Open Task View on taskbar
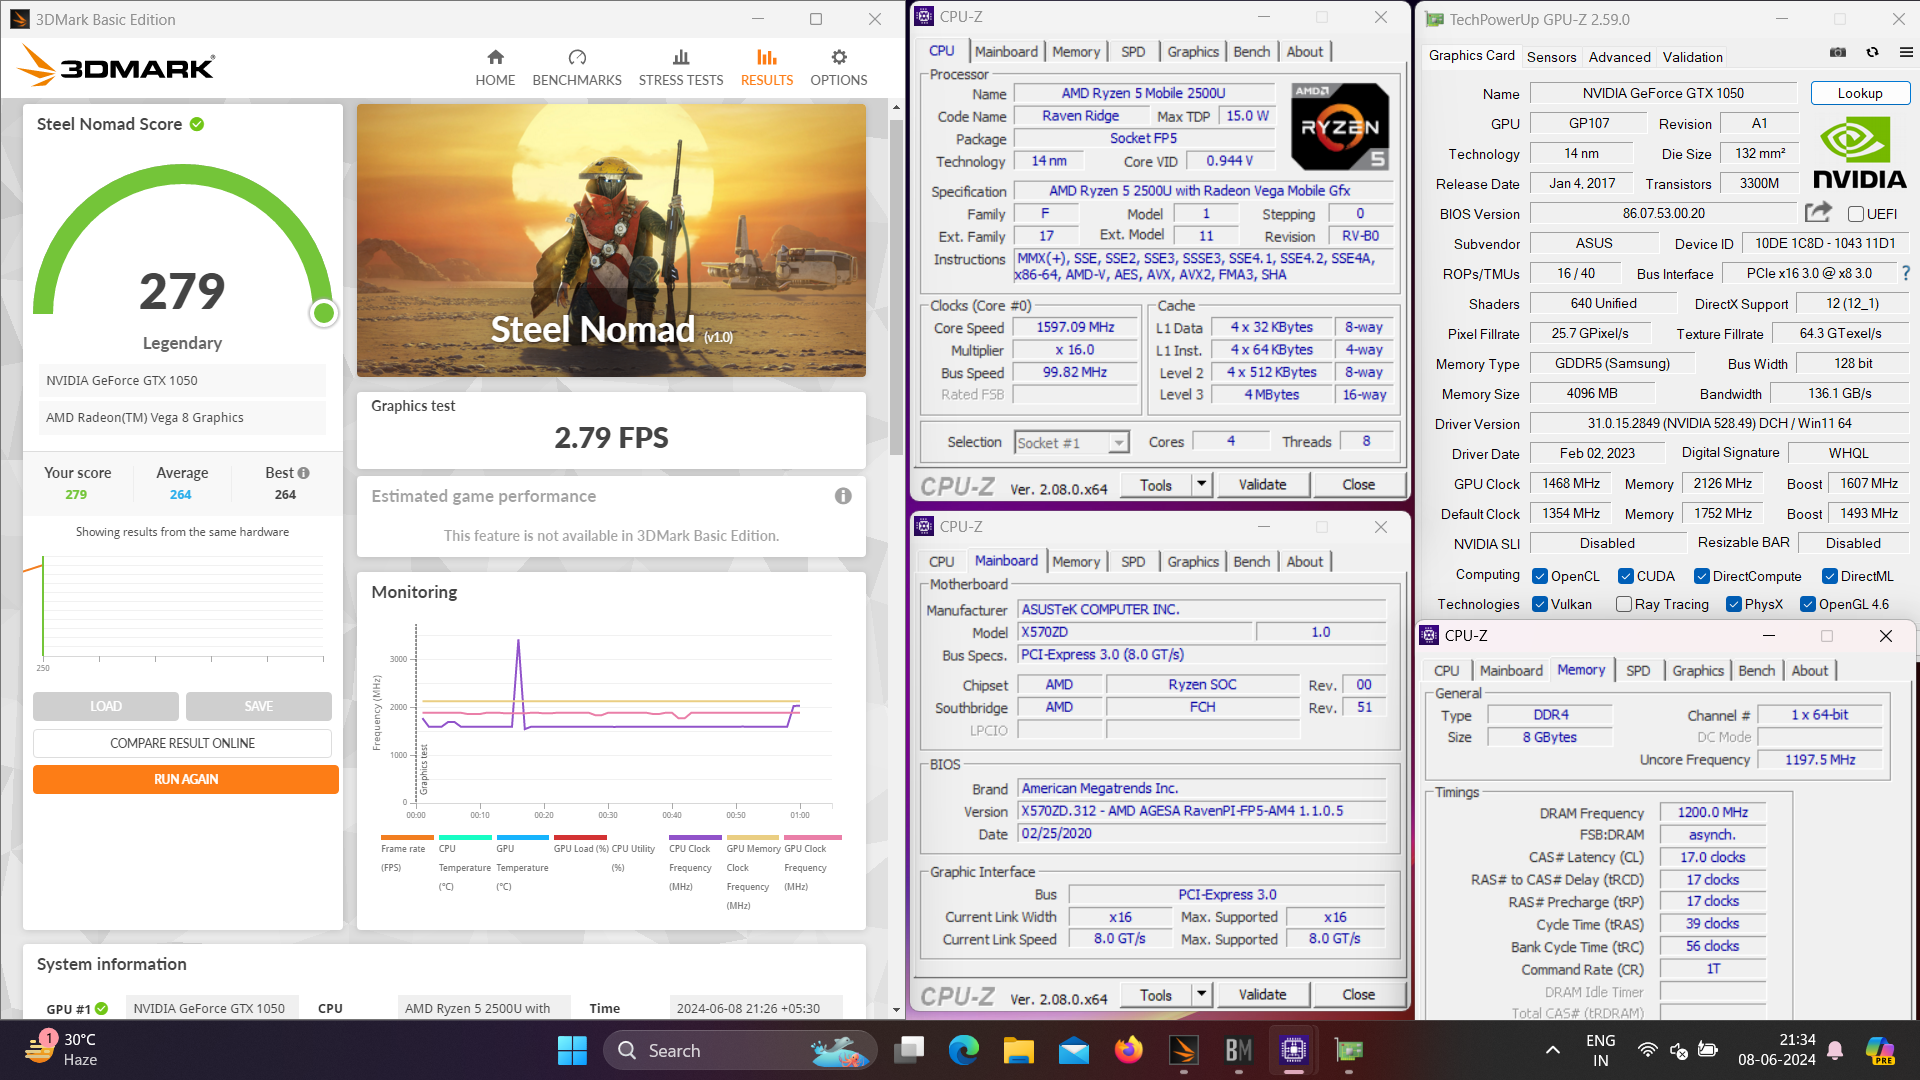This screenshot has width=1920, height=1080. point(909,1050)
